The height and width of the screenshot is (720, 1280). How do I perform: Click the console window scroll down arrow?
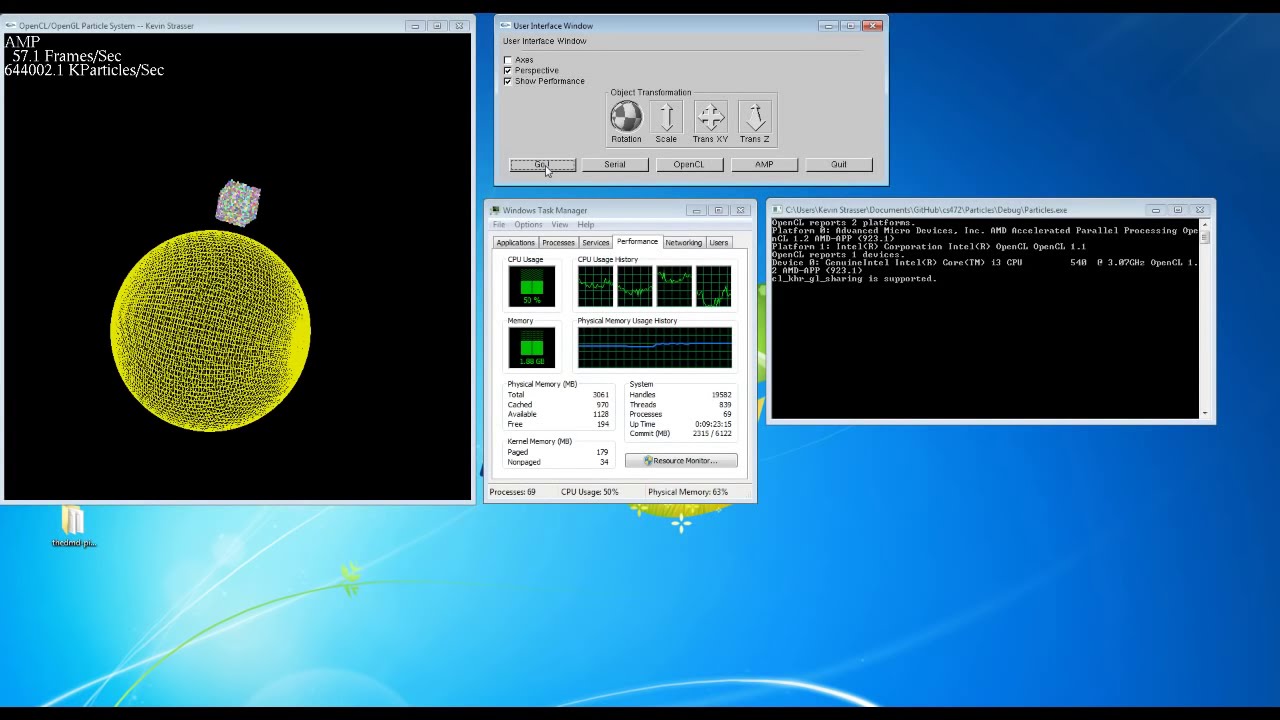[1205, 413]
